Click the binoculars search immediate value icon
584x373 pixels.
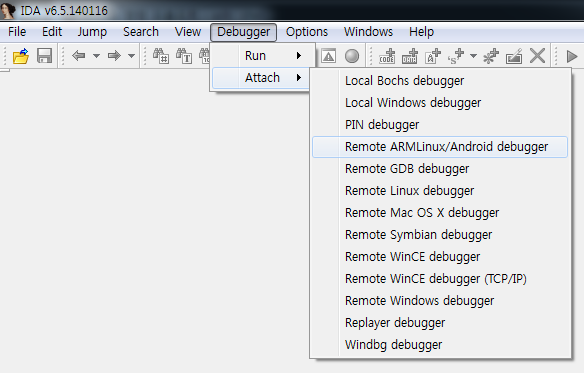tap(161, 56)
